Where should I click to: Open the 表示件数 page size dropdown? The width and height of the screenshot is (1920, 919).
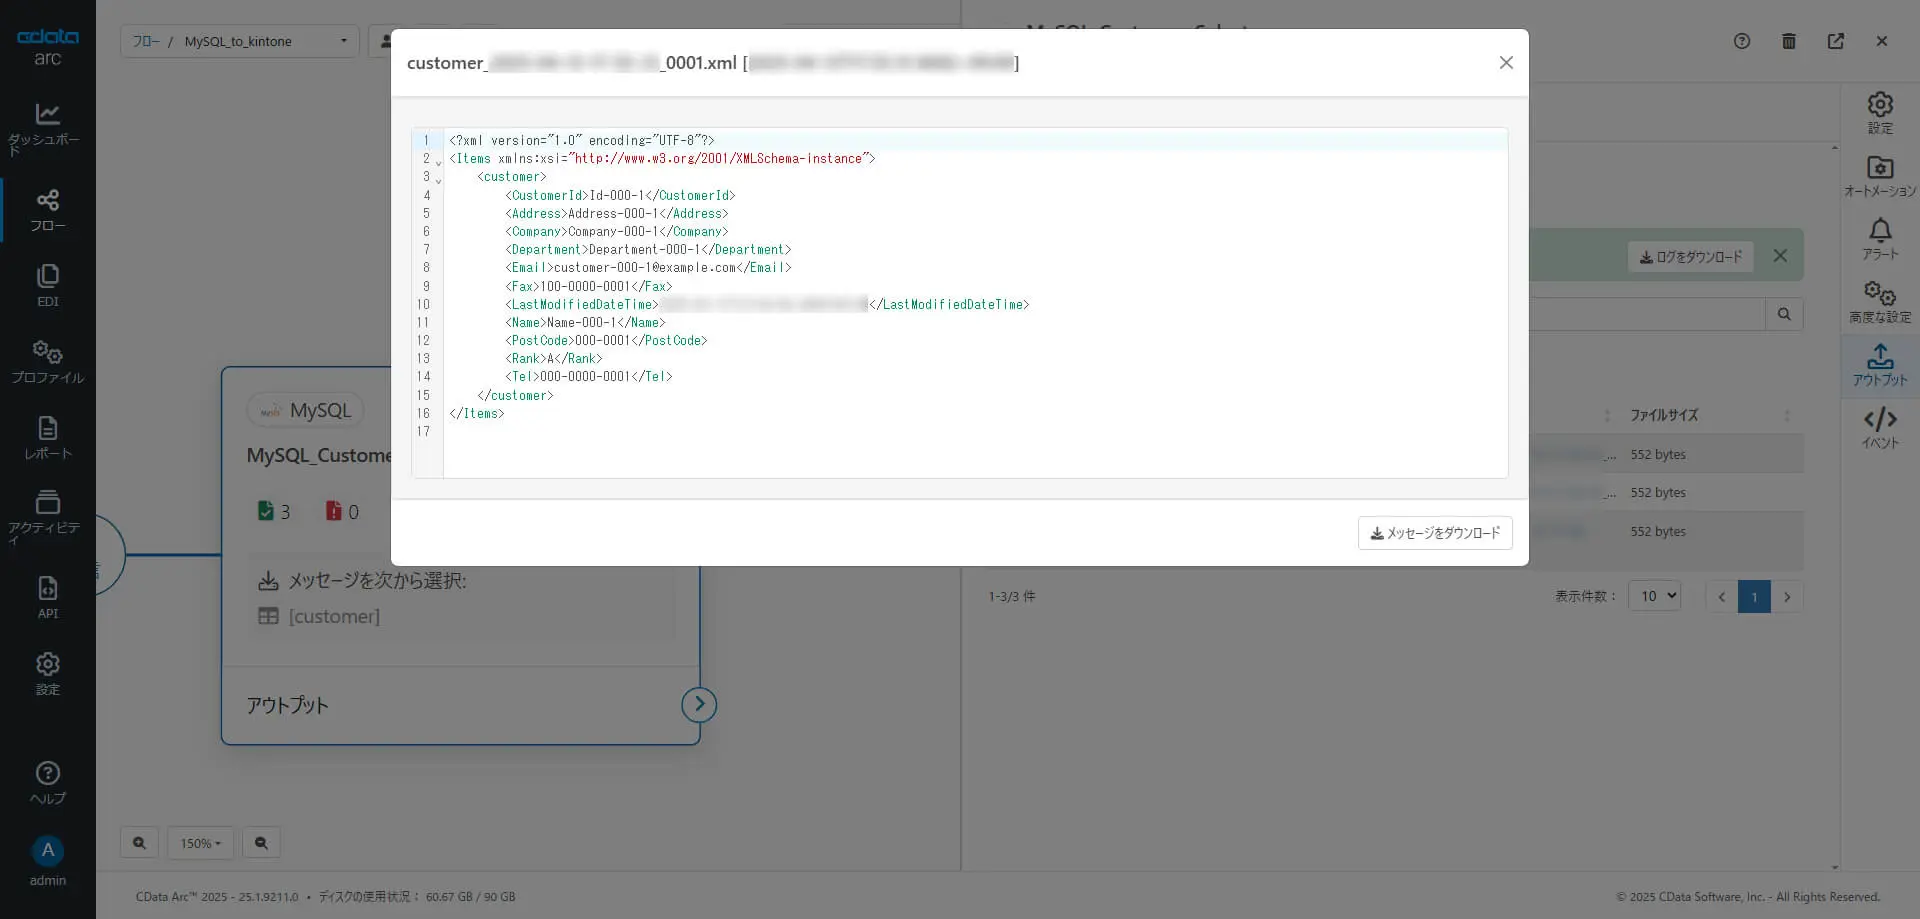(1654, 596)
